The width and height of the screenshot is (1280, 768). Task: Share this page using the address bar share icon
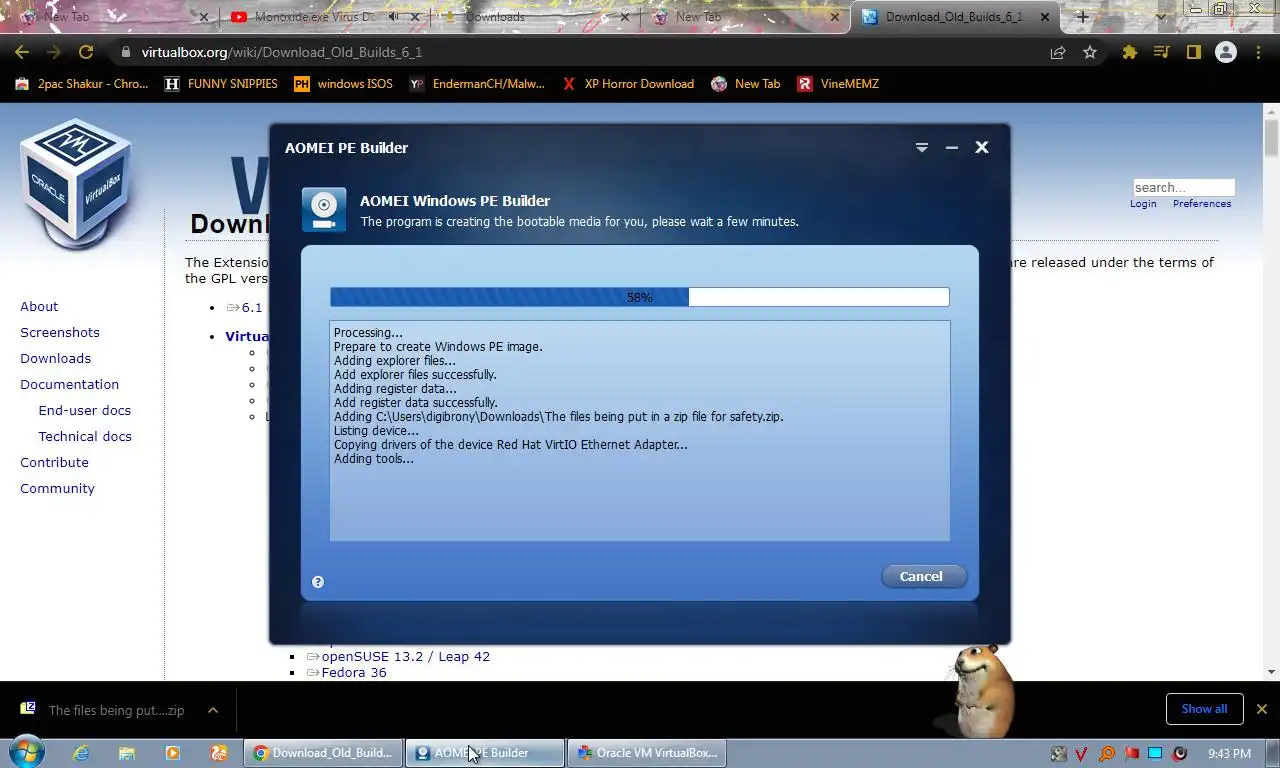[1058, 52]
